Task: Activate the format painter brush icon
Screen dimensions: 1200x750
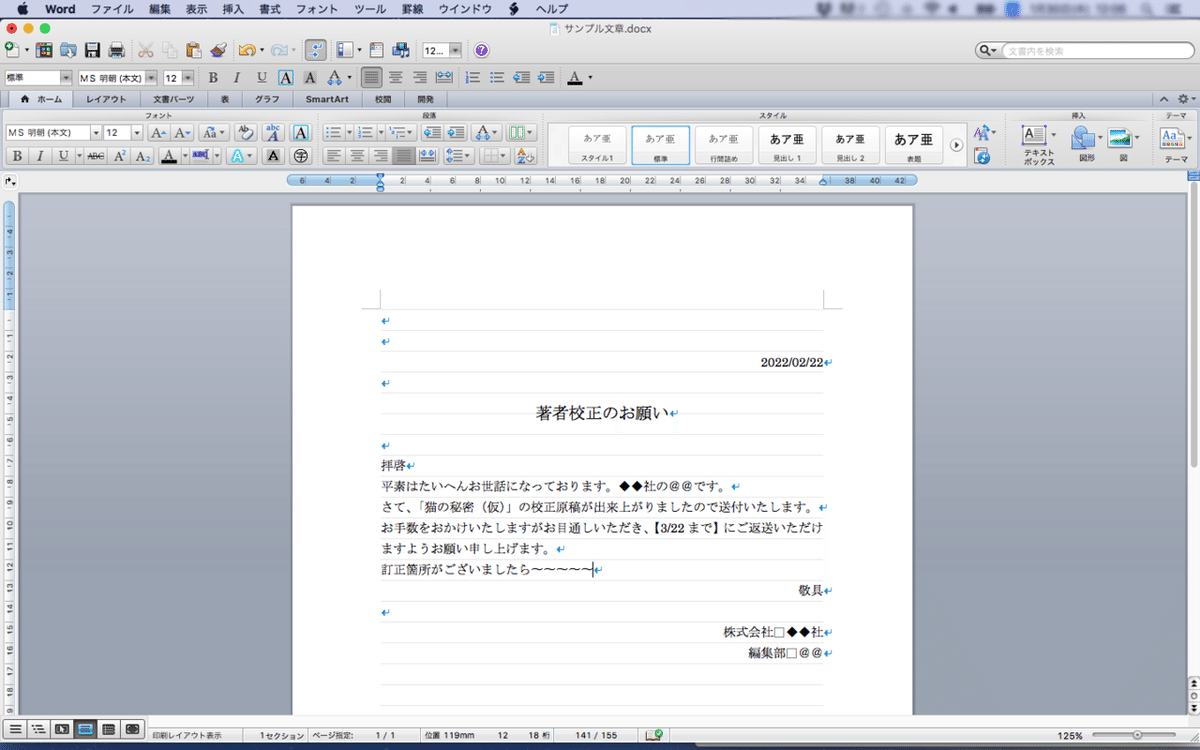Action: pyautogui.click(x=220, y=50)
